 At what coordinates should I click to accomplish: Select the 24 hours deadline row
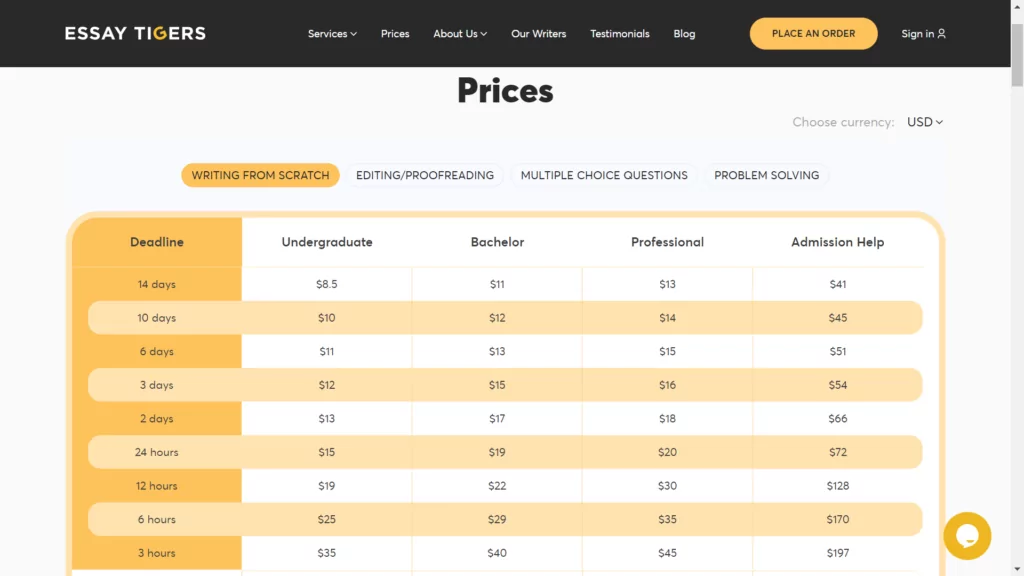[505, 452]
